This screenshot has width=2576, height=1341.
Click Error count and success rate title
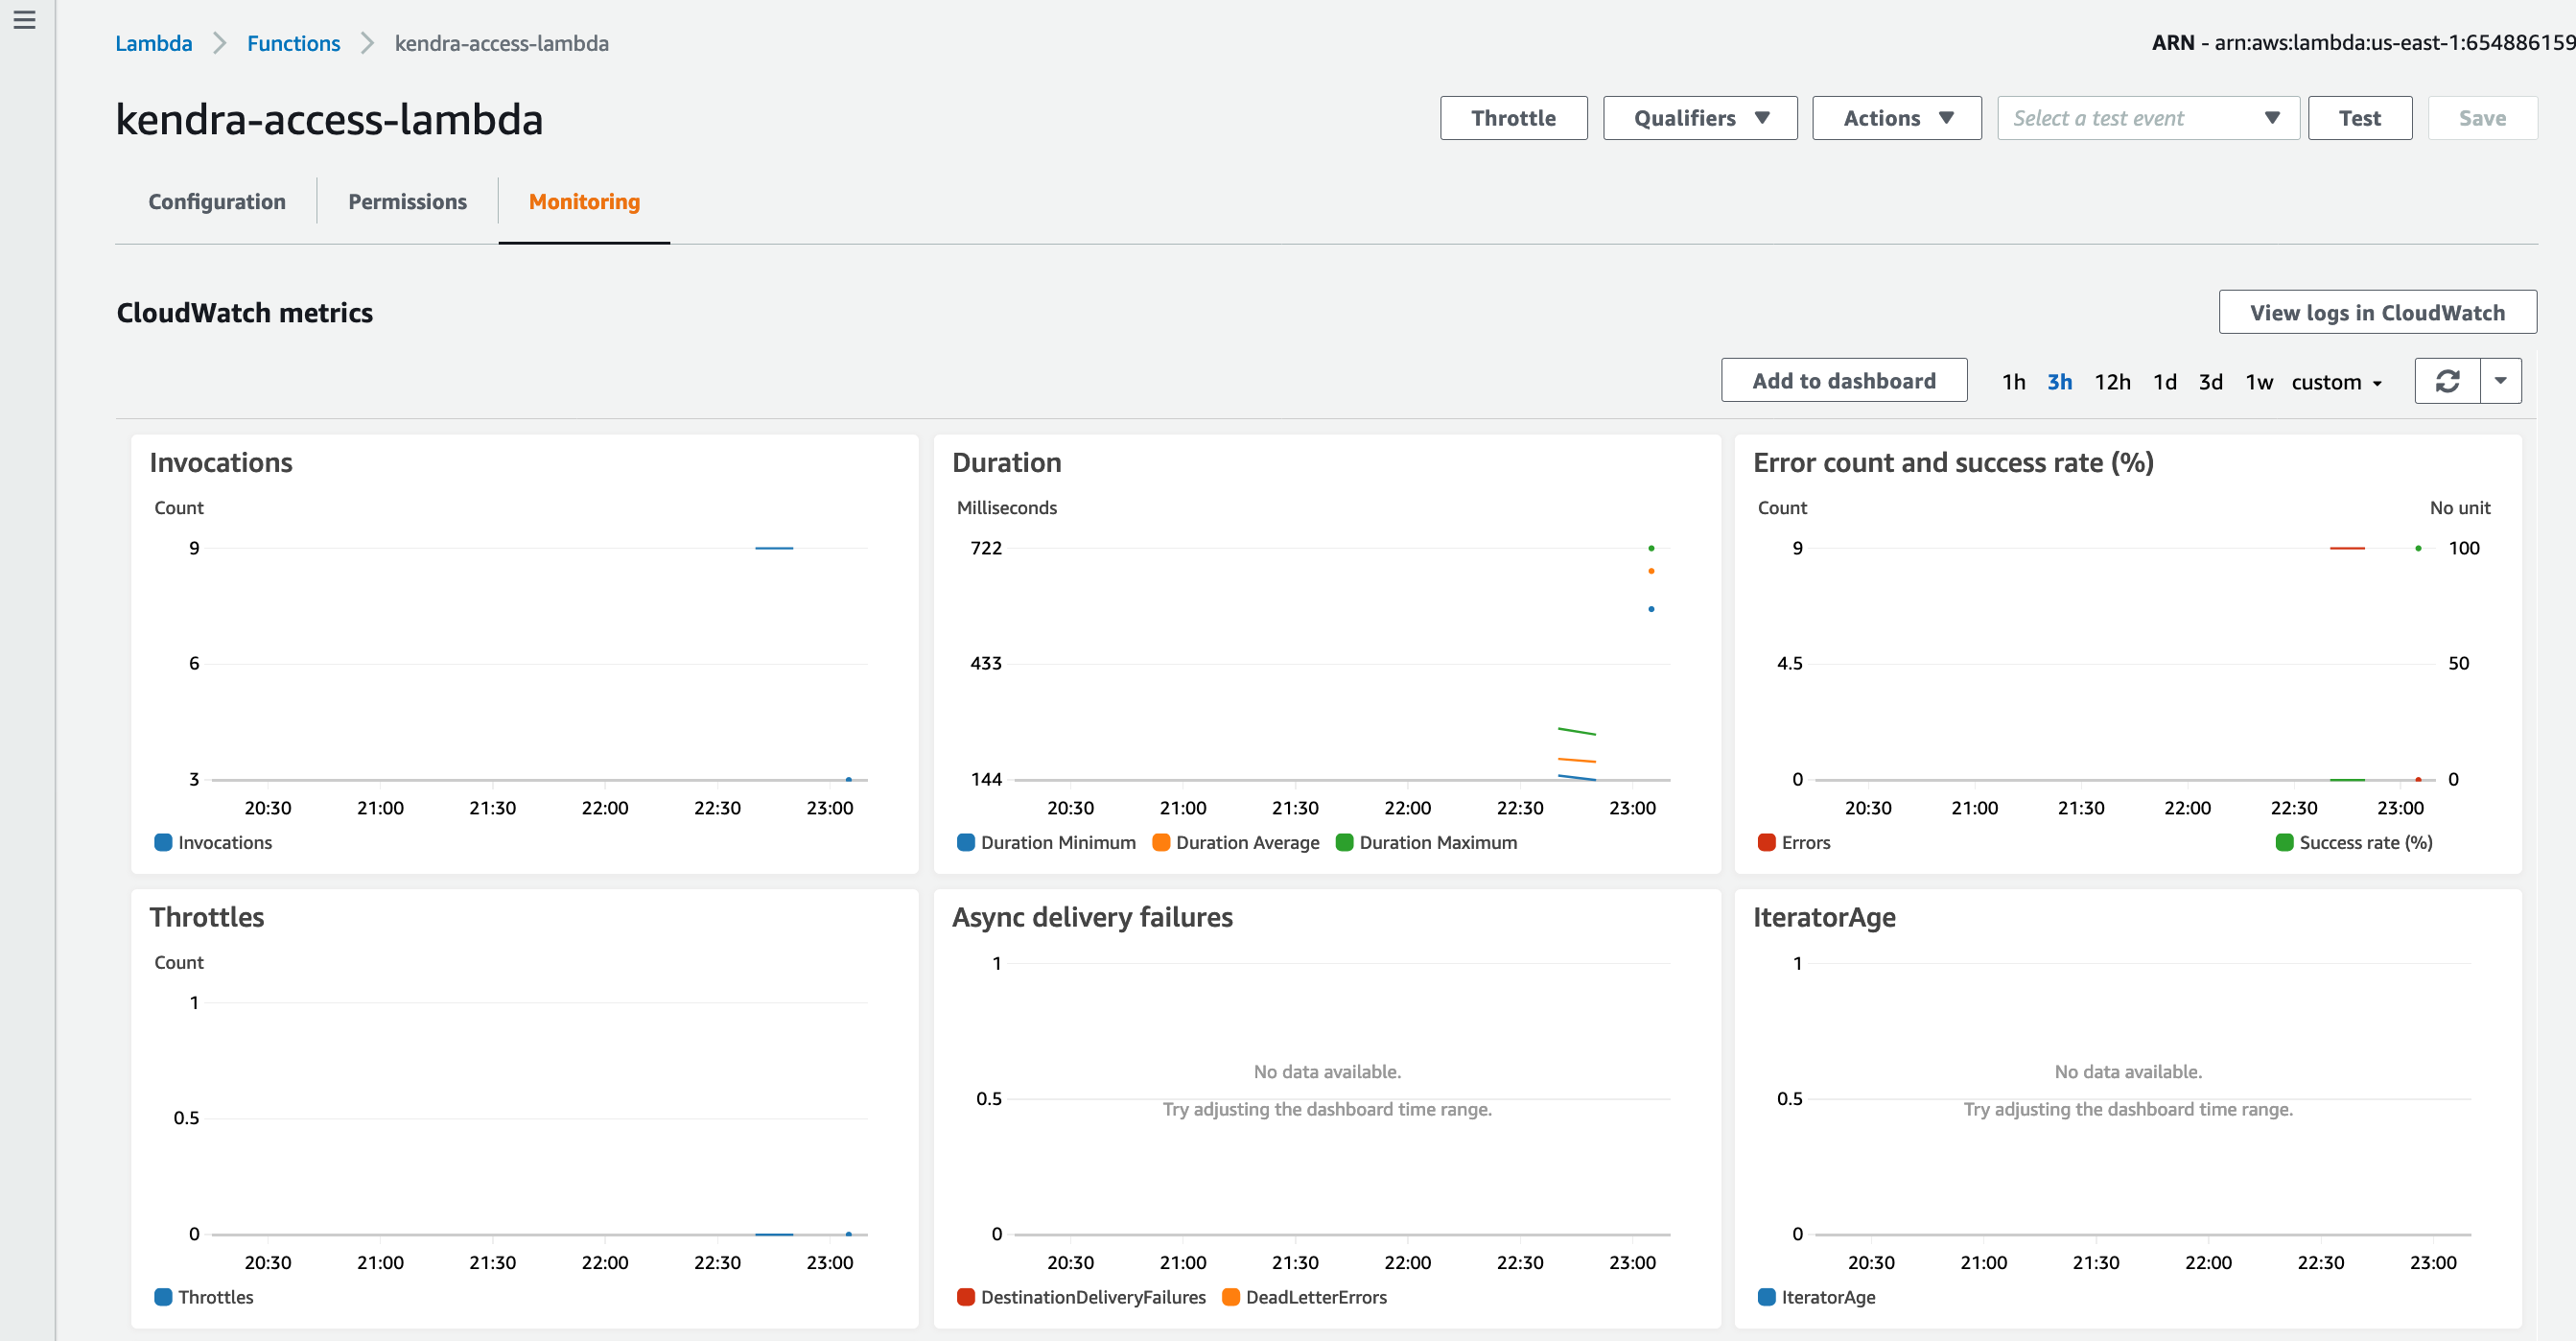click(1953, 462)
